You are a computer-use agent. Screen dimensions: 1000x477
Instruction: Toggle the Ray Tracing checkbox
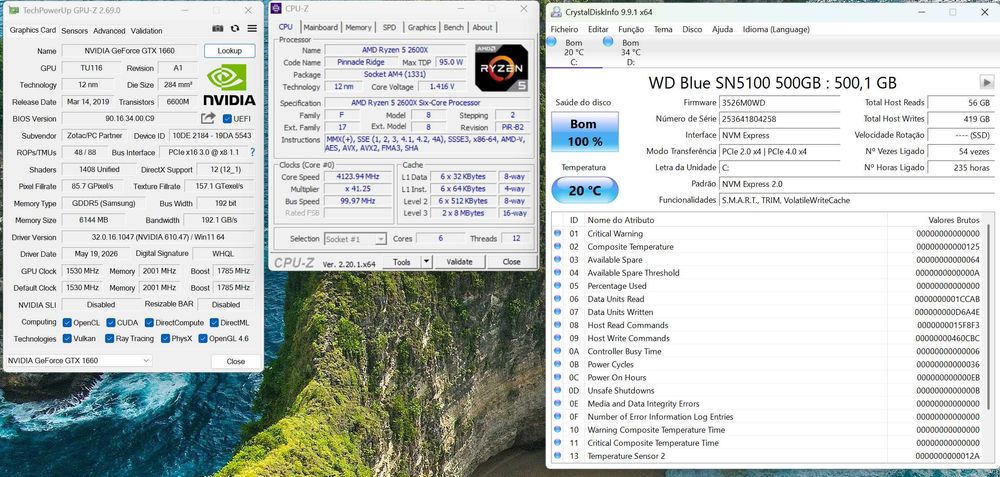(110, 339)
